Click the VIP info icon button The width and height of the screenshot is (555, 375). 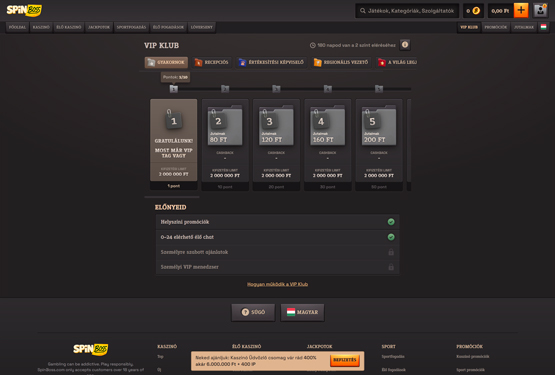(405, 45)
